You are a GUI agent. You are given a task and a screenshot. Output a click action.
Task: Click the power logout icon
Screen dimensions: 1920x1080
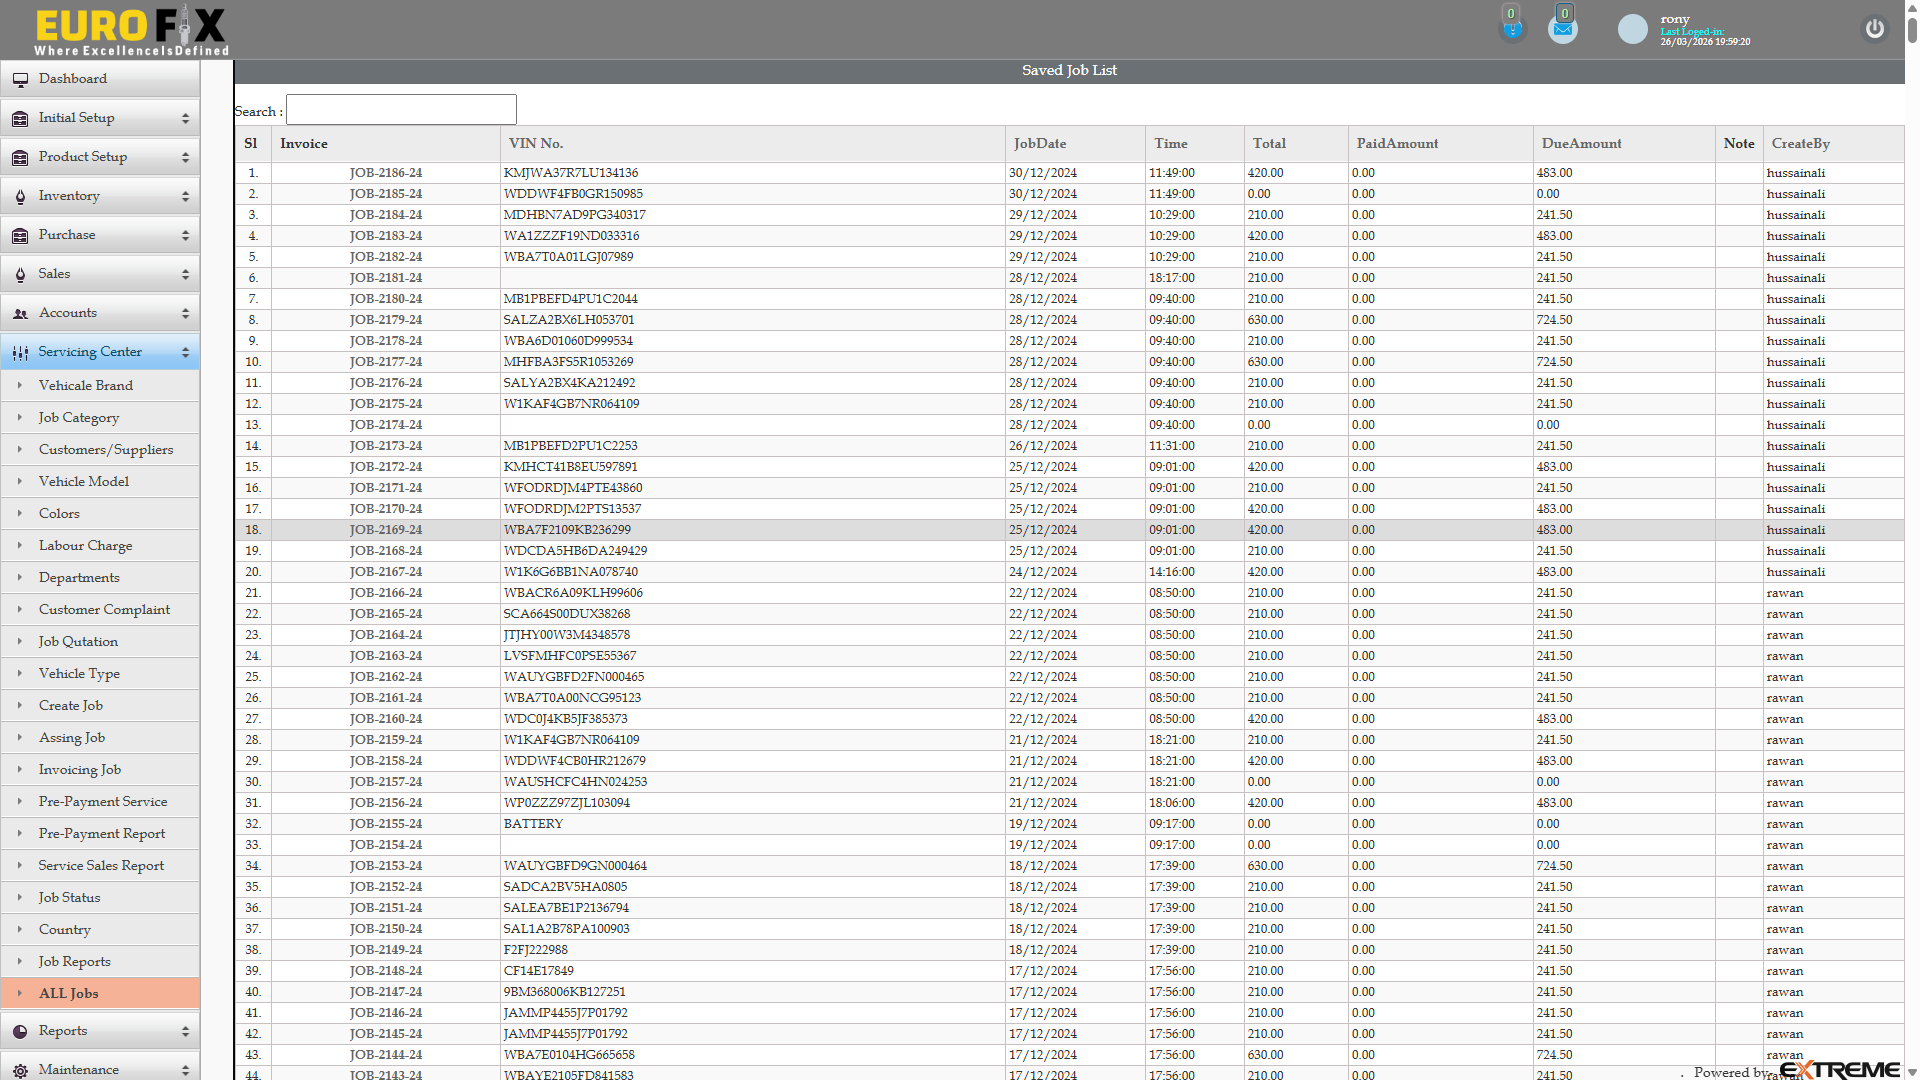1875,29
